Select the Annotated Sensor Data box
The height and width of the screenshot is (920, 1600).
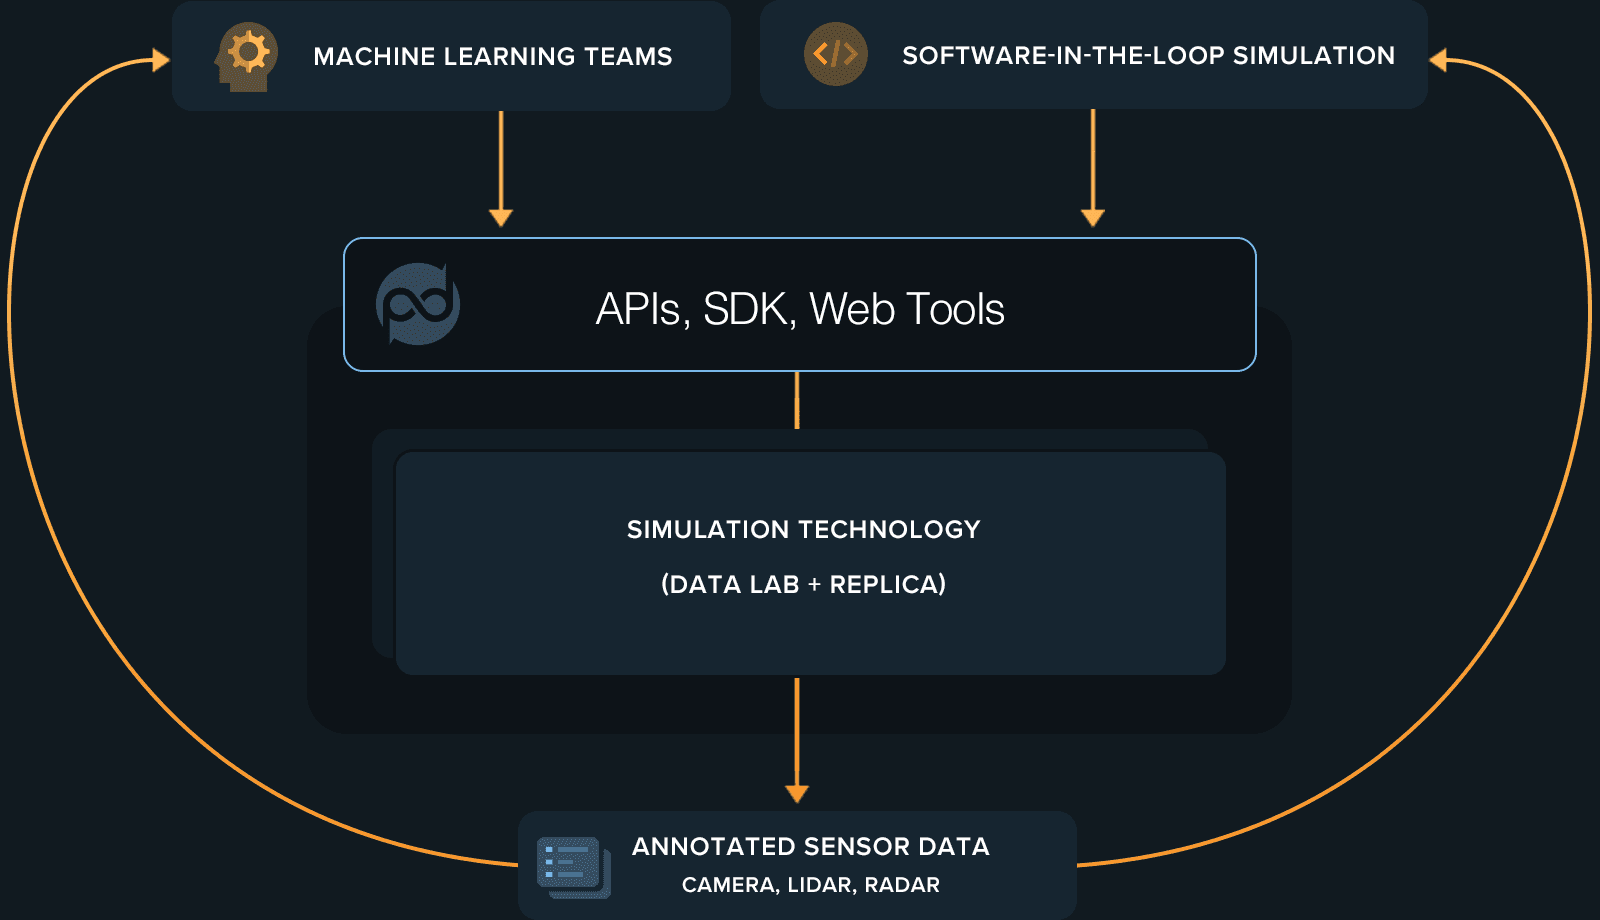click(800, 862)
